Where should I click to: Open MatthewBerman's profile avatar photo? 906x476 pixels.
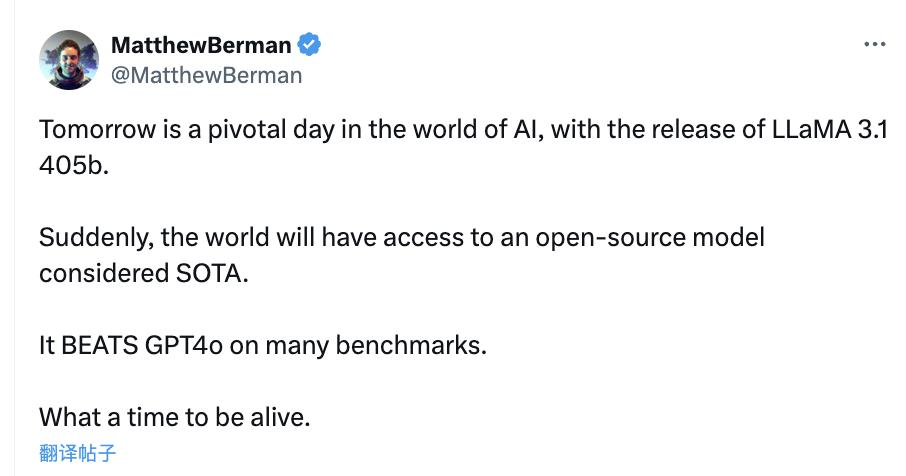coord(69,60)
